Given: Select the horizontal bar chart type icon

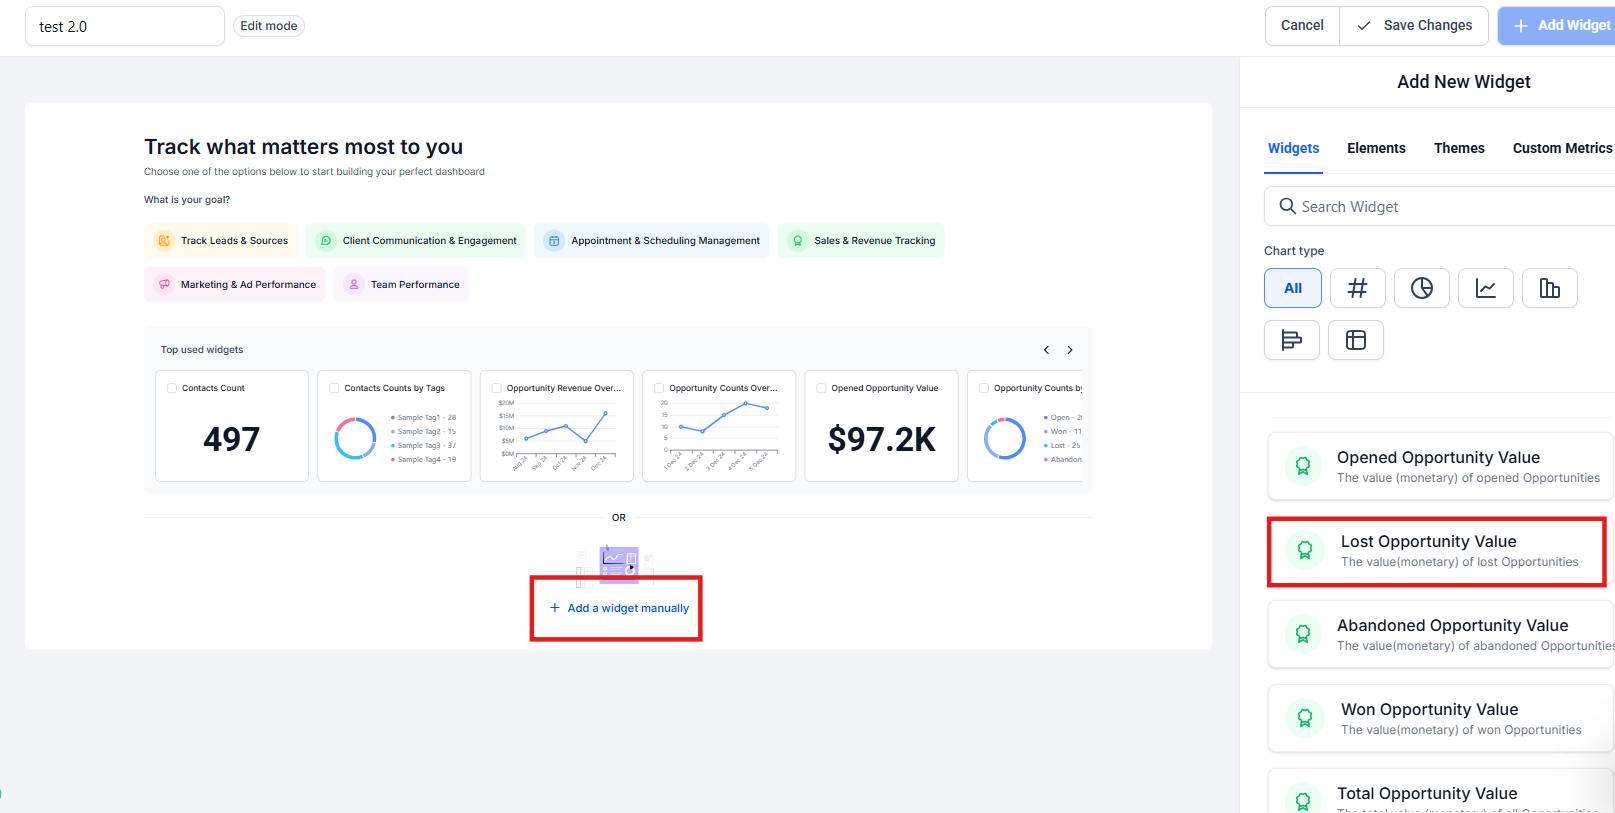Looking at the screenshot, I should [x=1291, y=340].
